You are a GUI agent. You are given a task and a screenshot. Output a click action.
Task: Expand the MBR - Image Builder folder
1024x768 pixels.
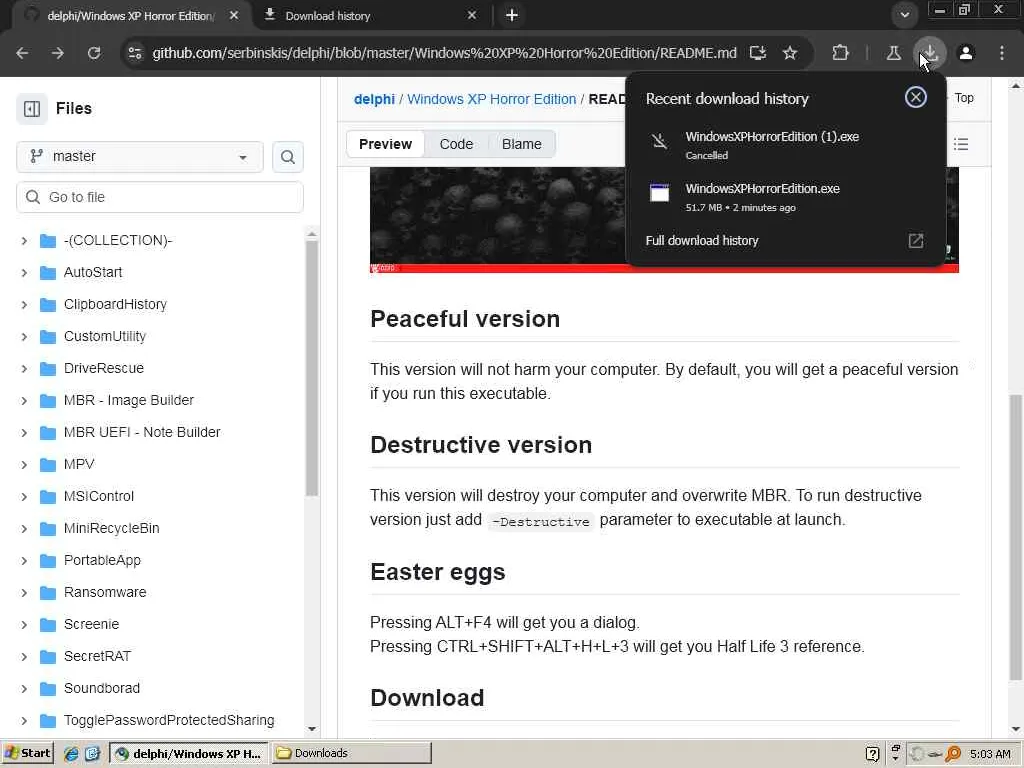tap(24, 400)
